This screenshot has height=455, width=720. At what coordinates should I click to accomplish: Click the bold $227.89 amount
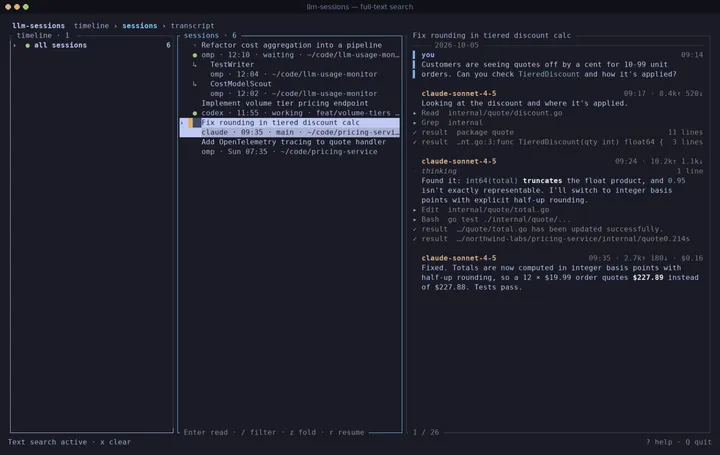(x=648, y=277)
